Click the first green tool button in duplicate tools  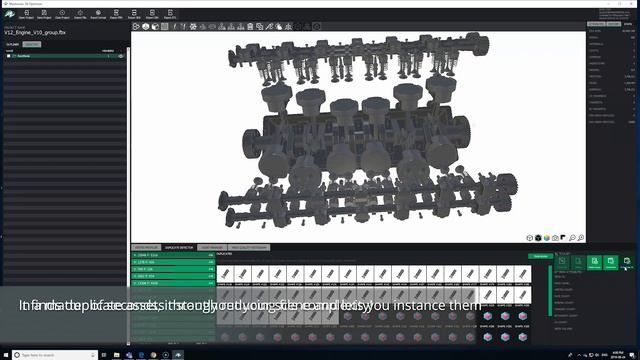(x=594, y=262)
